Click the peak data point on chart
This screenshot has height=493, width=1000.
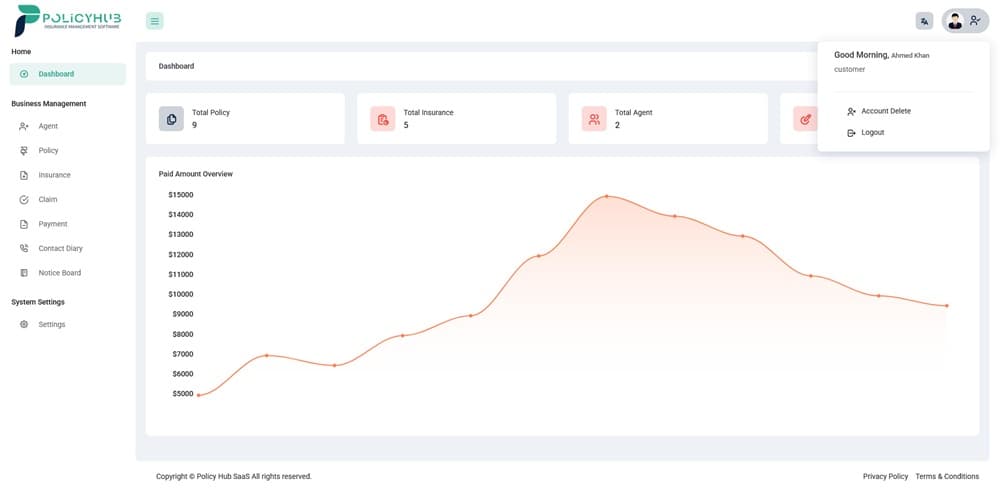point(606,196)
